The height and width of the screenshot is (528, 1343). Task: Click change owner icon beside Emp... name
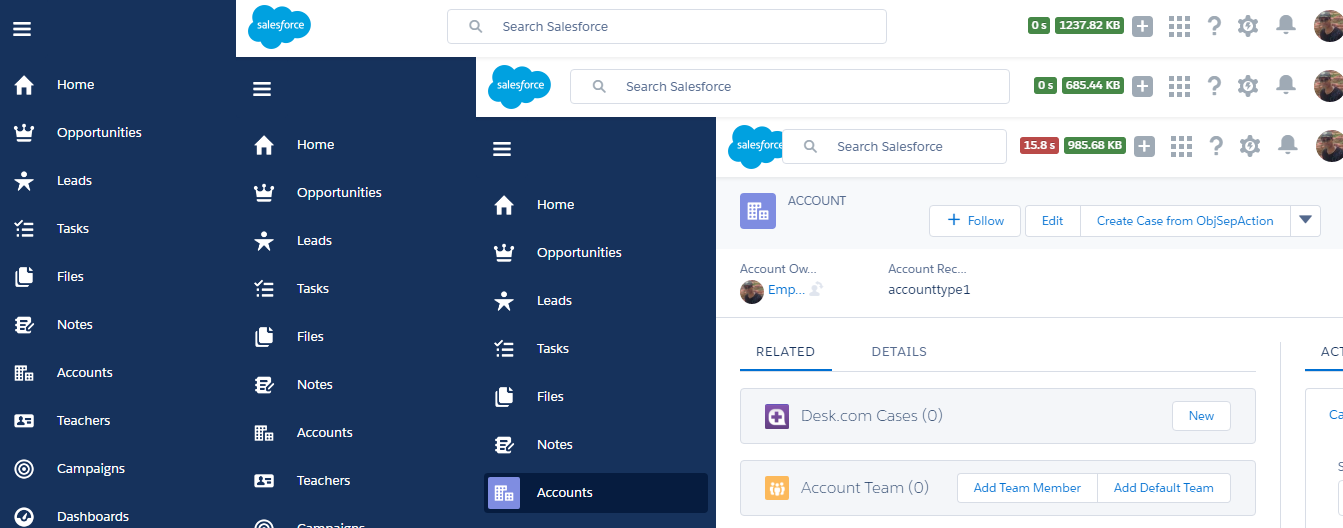click(816, 290)
